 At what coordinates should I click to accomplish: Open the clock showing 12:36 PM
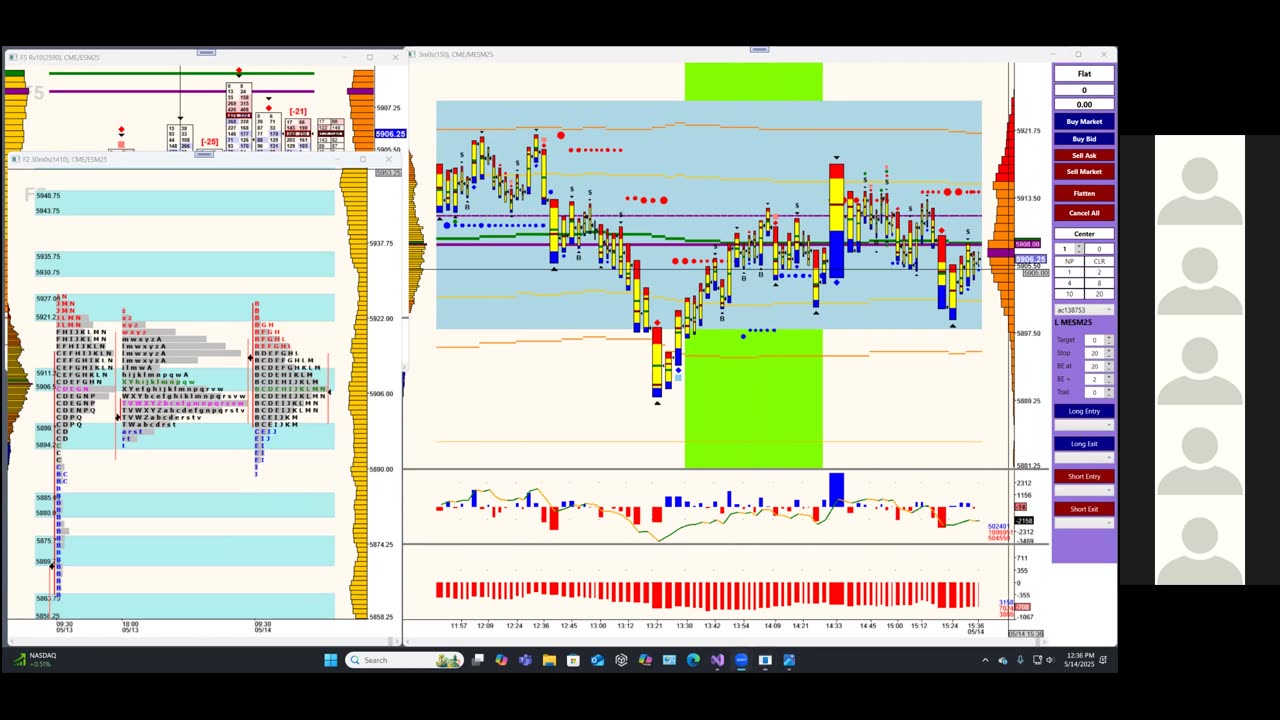pyautogui.click(x=1080, y=660)
